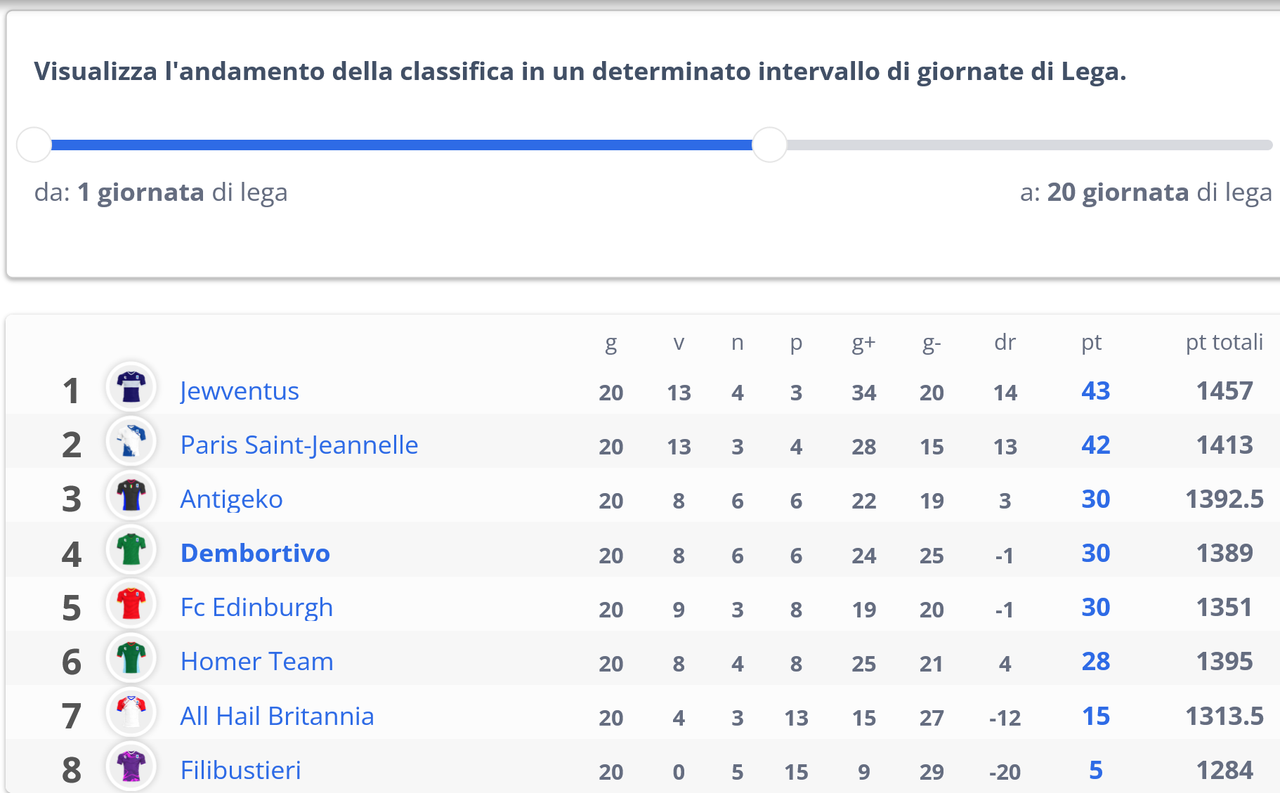Click the Antigeko black jersey icon
Screen dimensions: 1280x793
tap(131, 496)
